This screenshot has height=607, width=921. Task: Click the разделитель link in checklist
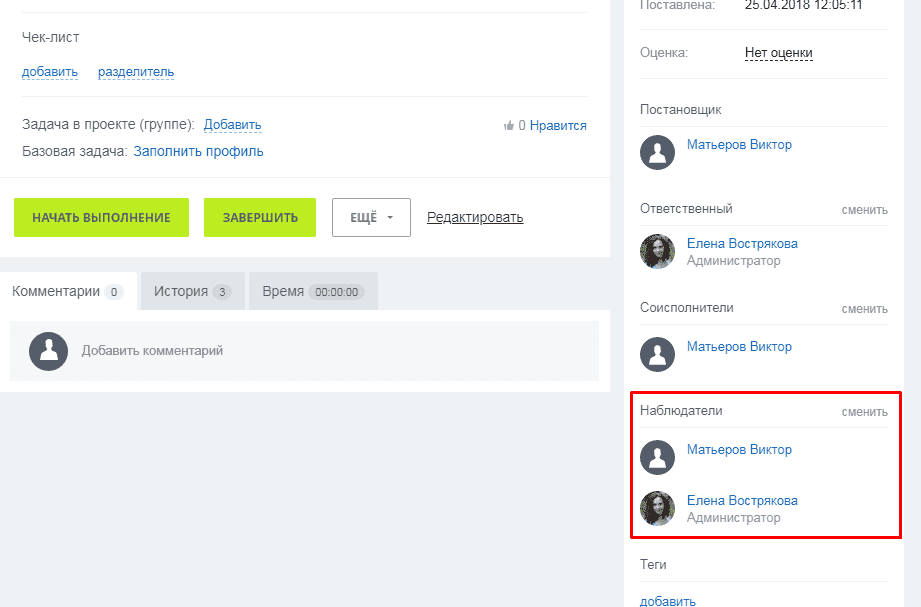click(x=136, y=72)
